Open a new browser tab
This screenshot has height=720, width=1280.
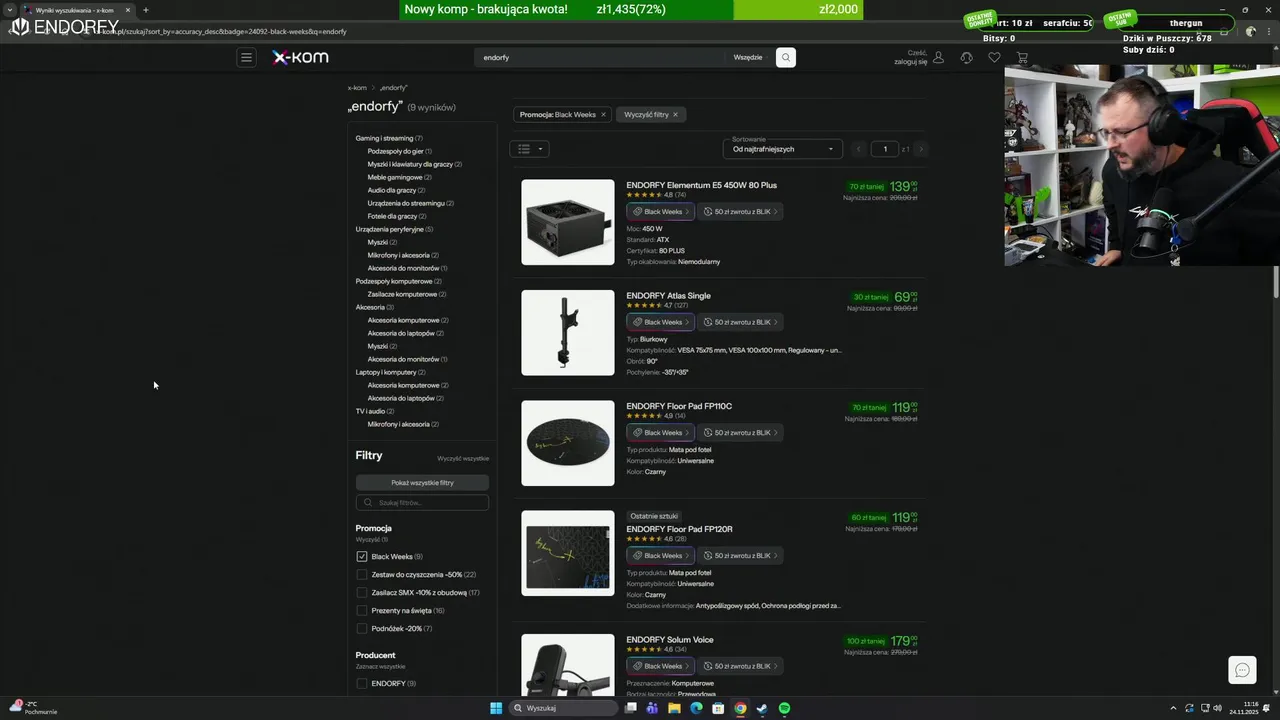[146, 10]
